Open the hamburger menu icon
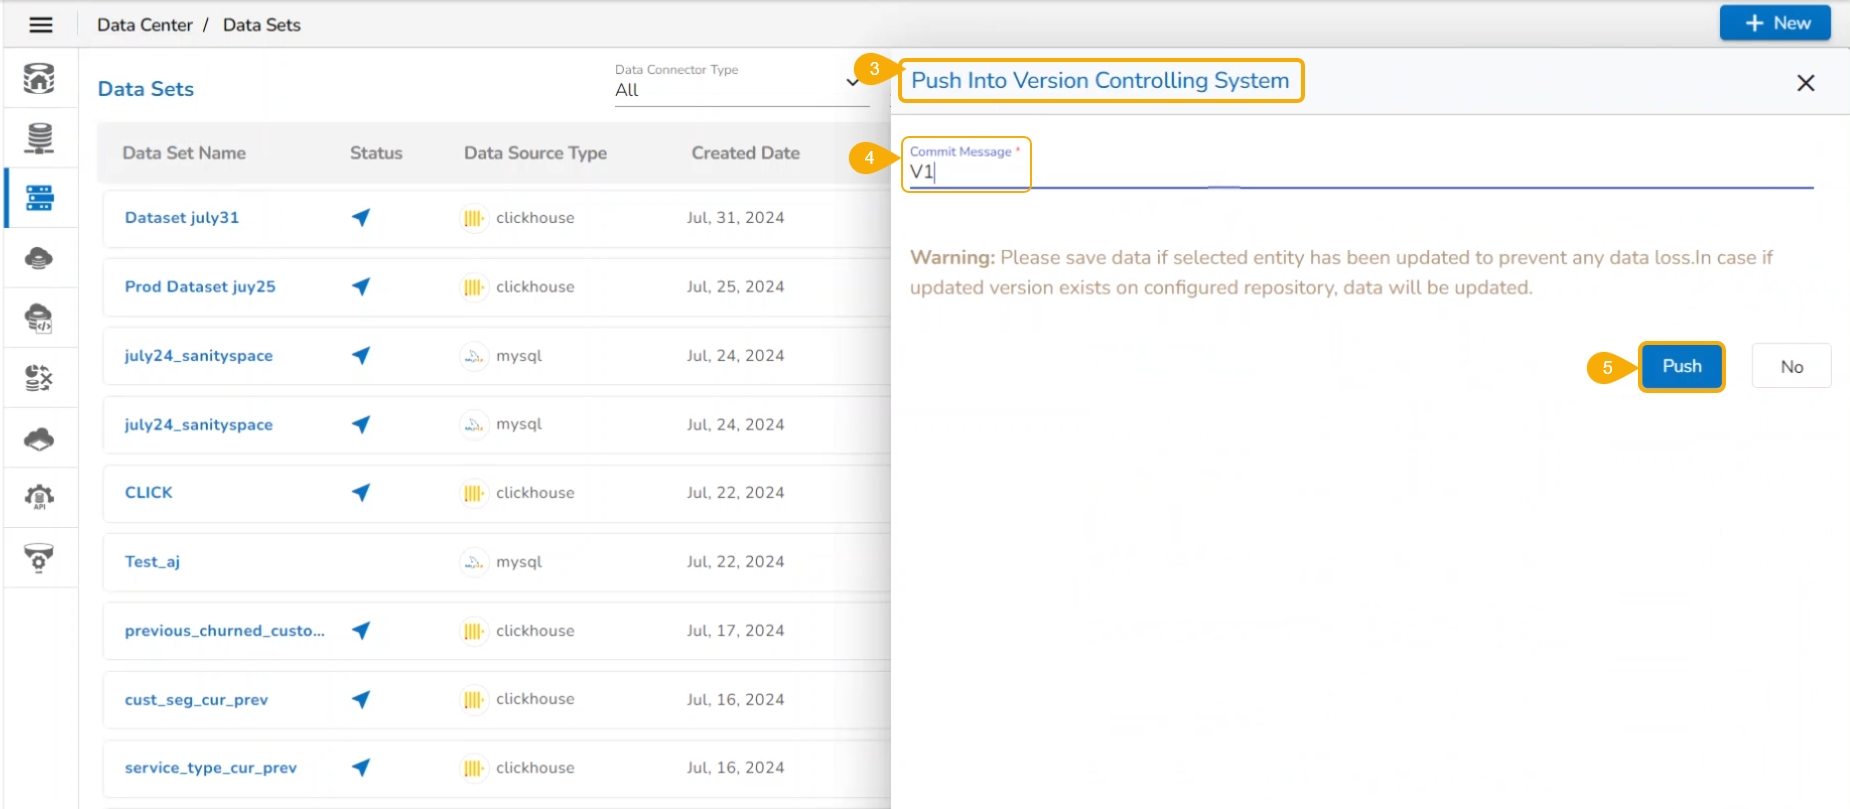 (x=41, y=24)
